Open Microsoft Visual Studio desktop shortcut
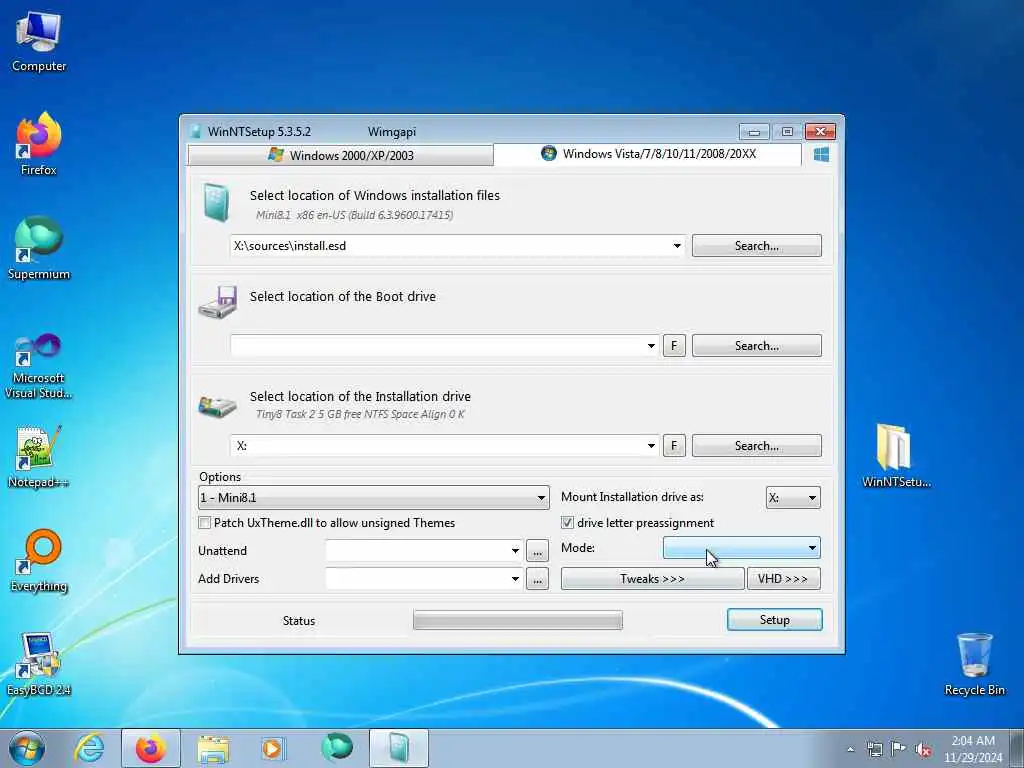 click(x=39, y=366)
